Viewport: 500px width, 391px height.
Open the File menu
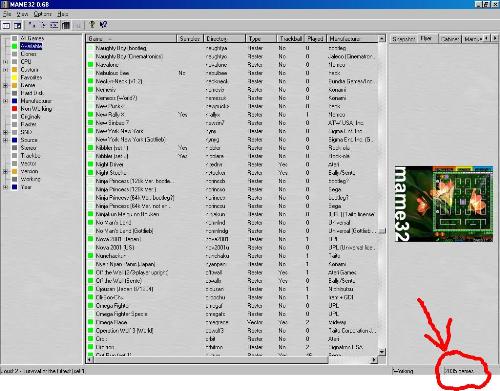[7, 14]
